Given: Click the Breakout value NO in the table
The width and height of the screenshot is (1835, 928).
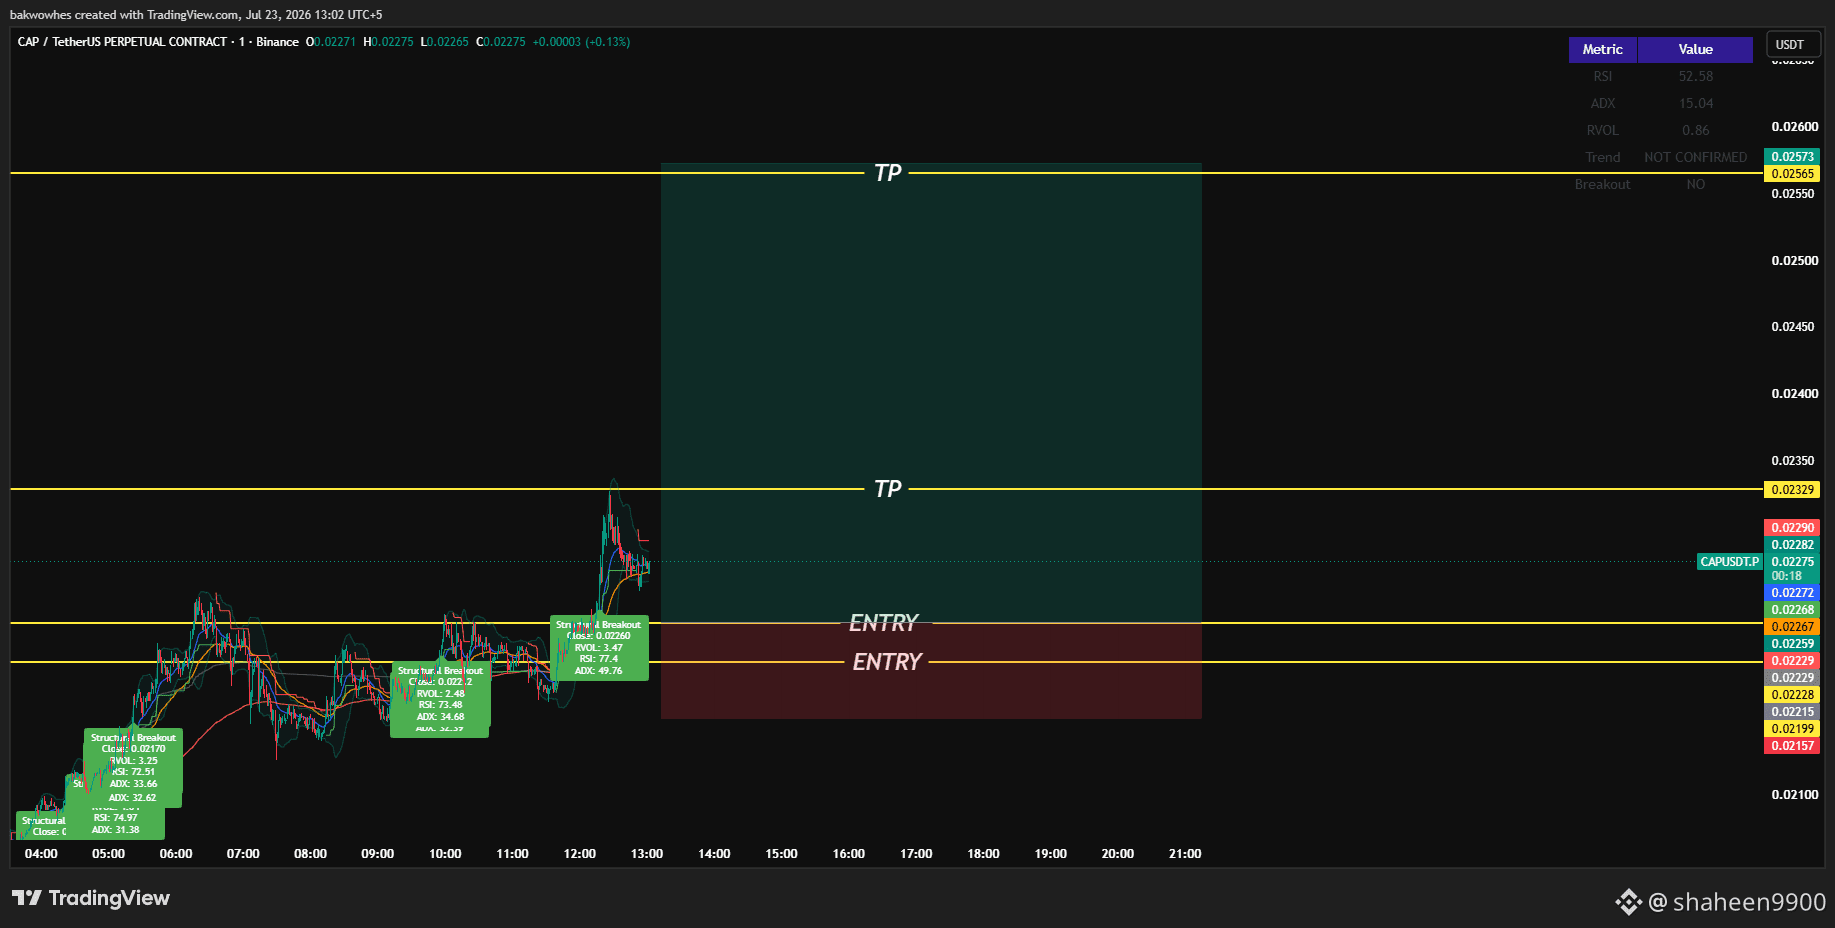Looking at the screenshot, I should 1695,184.
